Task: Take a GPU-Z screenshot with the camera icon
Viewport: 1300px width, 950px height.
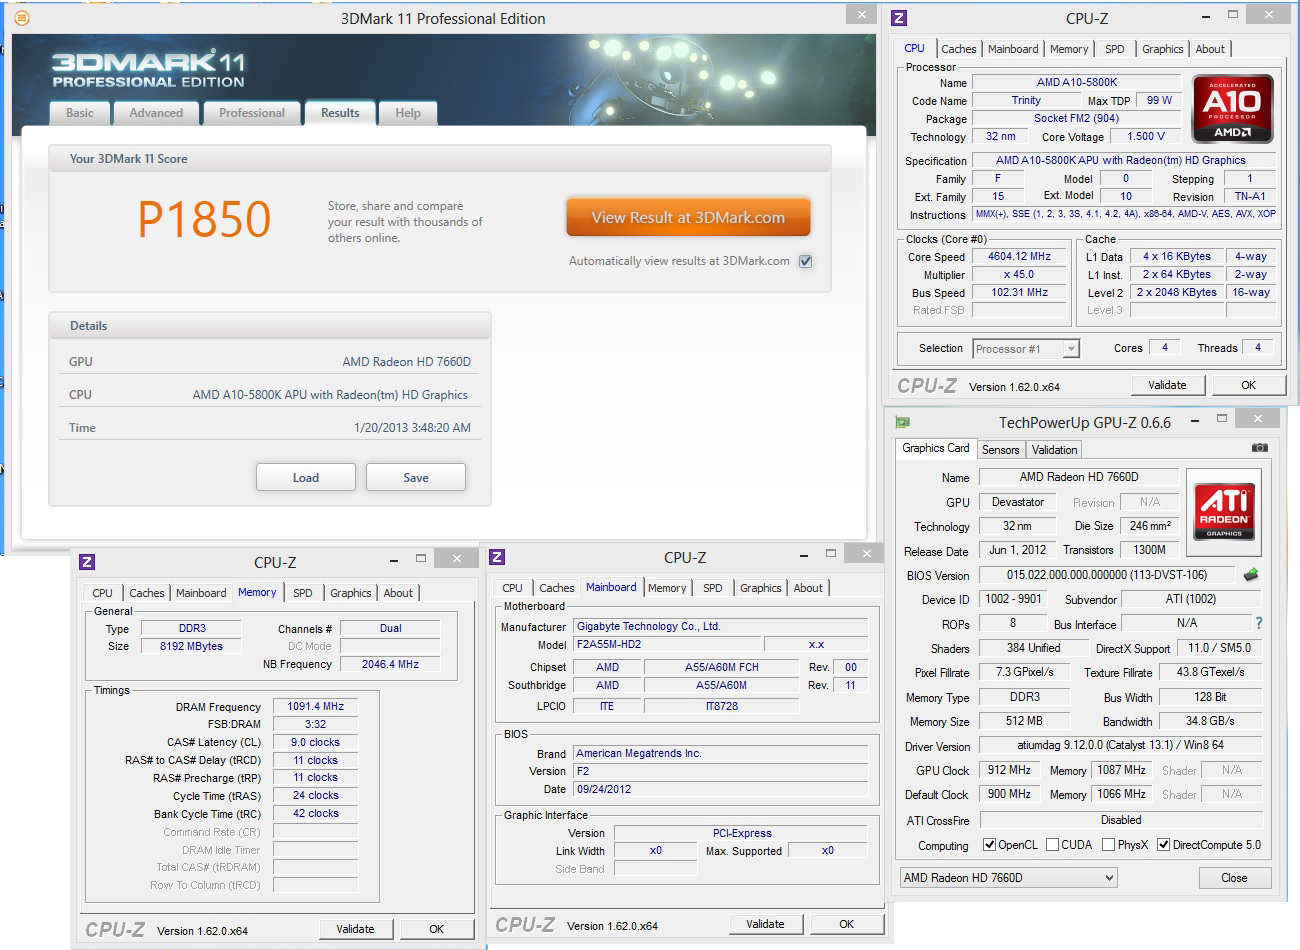Action: (1260, 448)
